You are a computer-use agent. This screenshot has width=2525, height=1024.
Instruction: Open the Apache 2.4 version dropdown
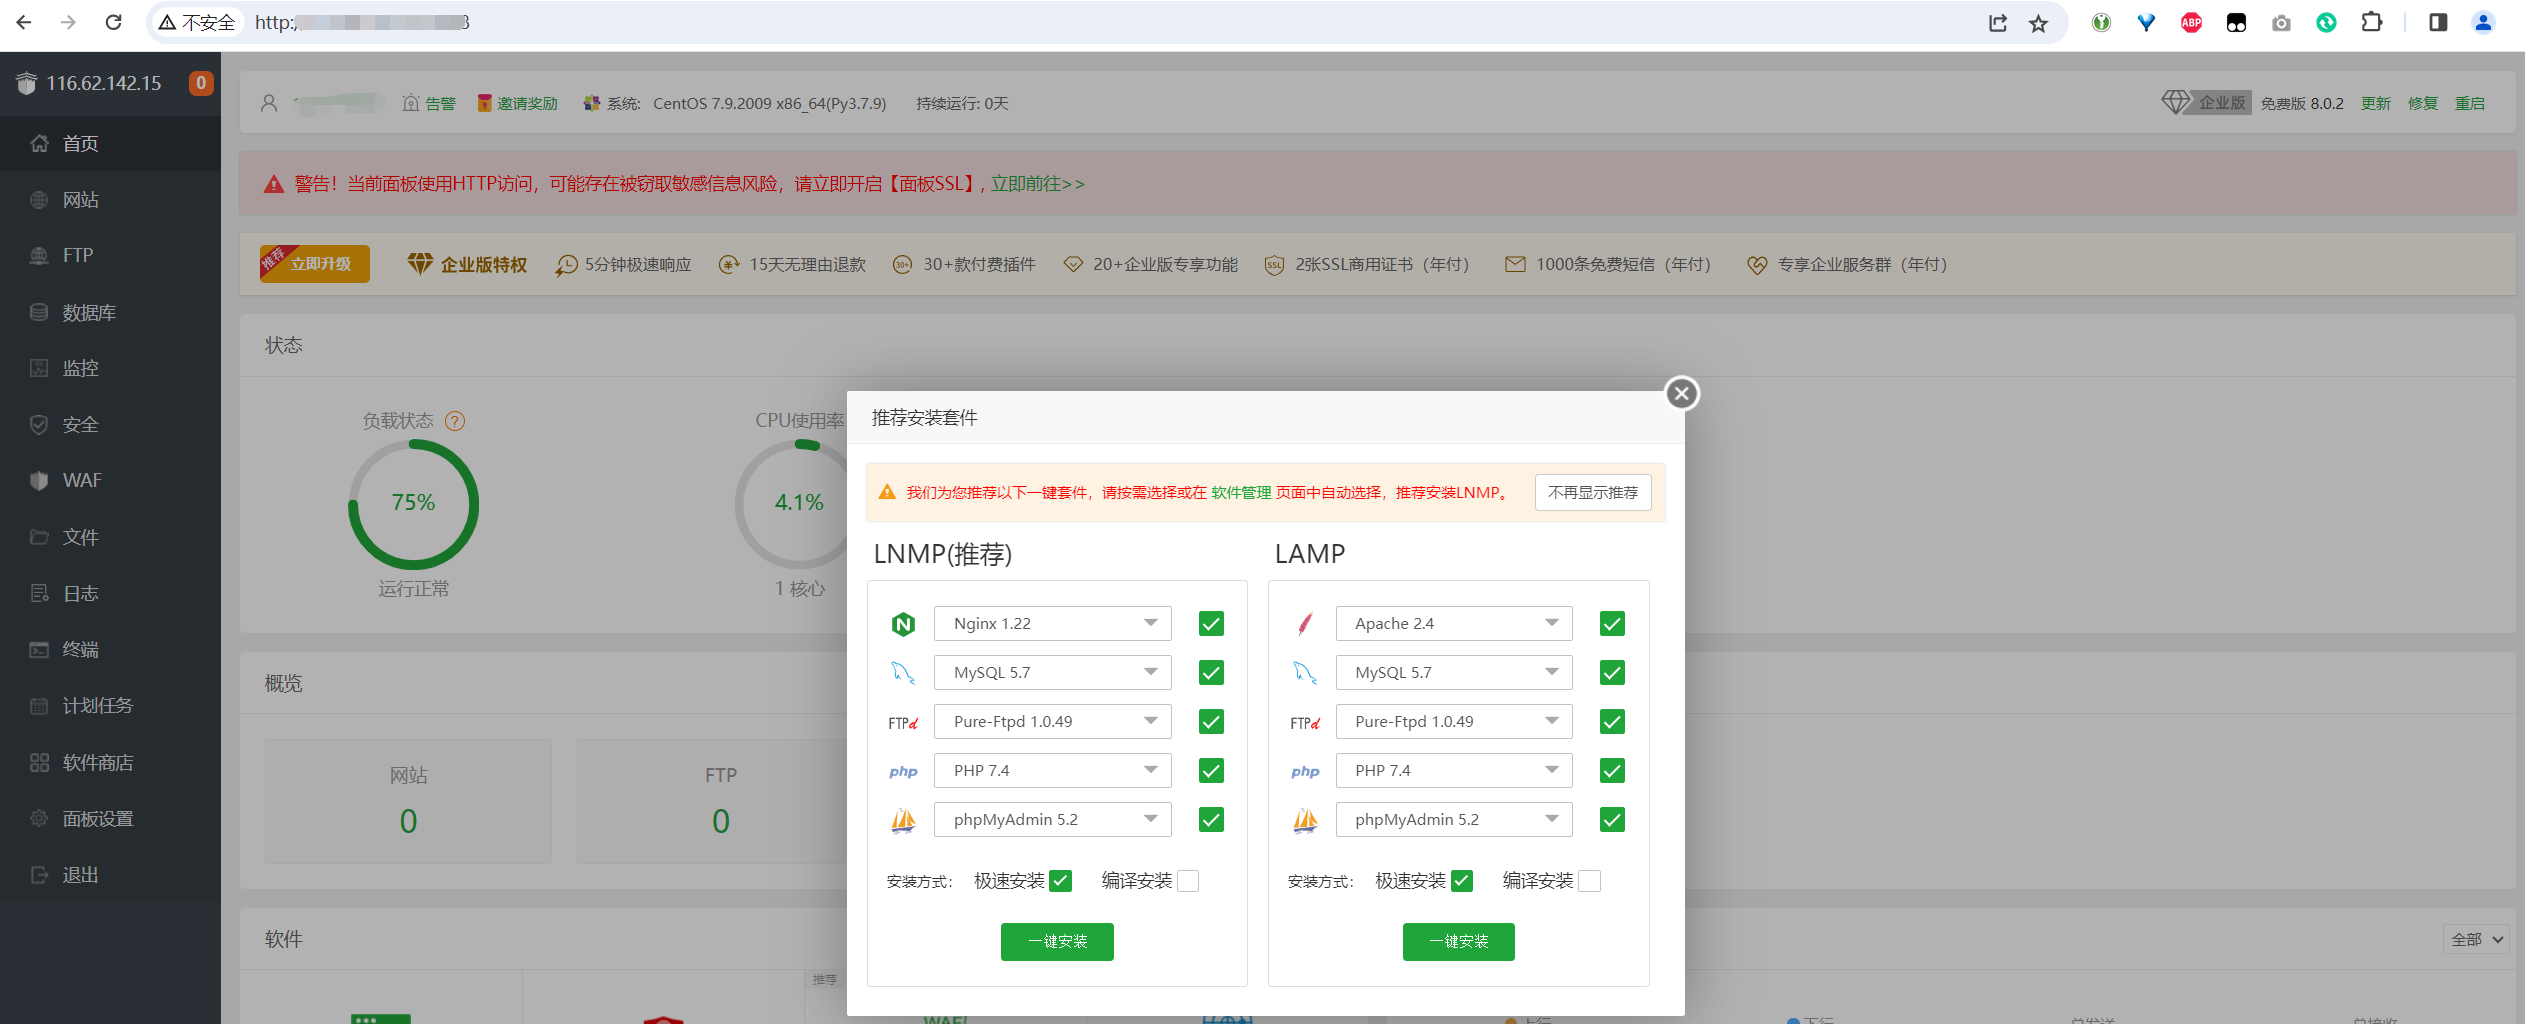tap(1454, 624)
